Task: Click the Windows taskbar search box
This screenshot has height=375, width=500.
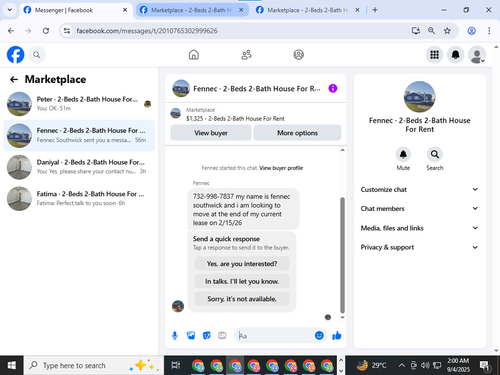Action: [93, 366]
